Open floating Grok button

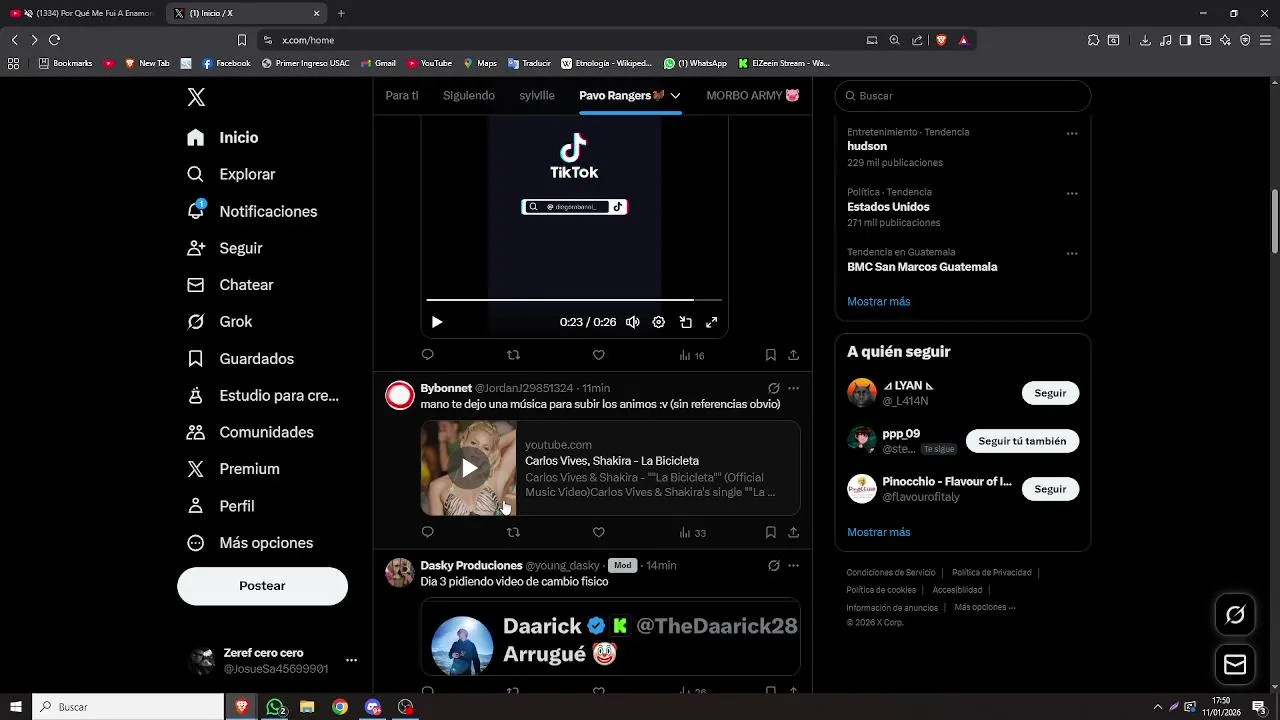tap(1235, 615)
